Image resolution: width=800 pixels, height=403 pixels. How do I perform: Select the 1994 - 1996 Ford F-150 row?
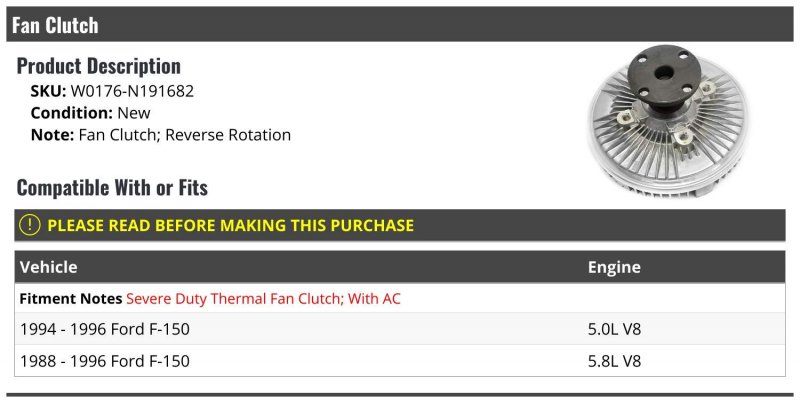pyautogui.click(x=105, y=329)
